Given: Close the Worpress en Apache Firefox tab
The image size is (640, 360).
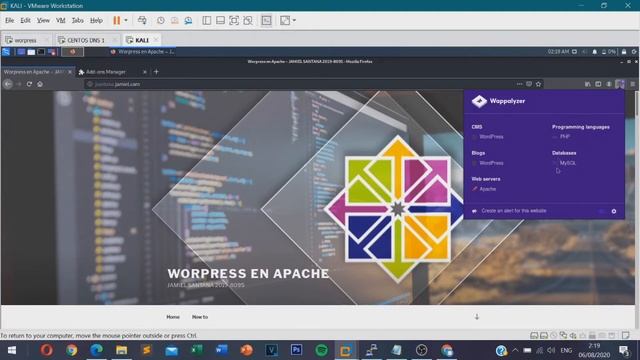Looking at the screenshot, I should pos(70,72).
